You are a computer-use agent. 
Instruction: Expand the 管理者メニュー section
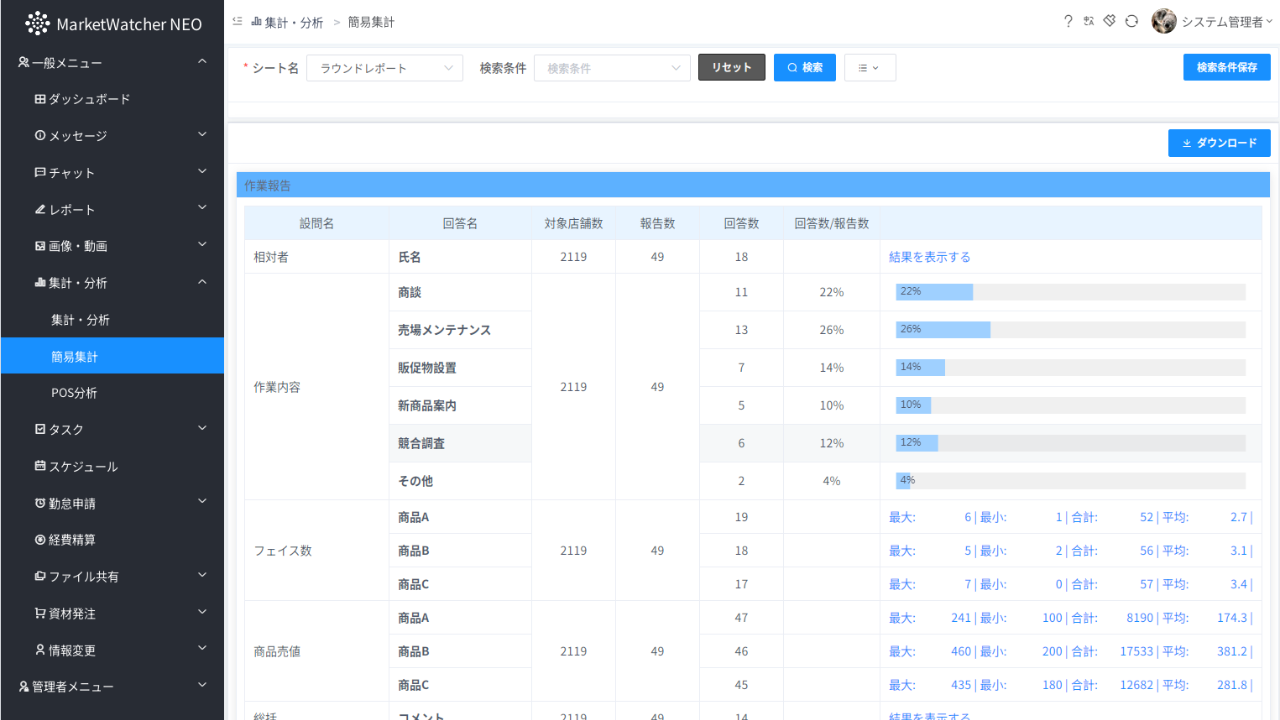pos(112,687)
